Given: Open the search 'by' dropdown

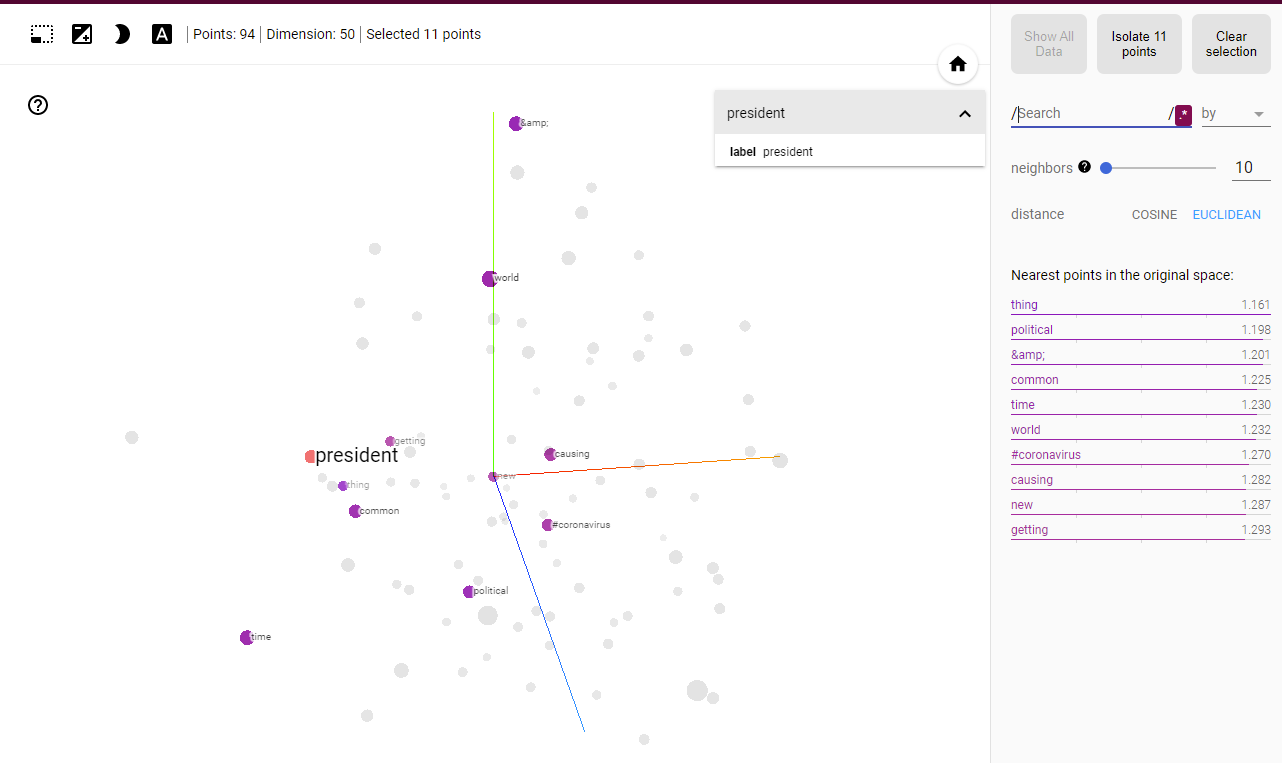Looking at the screenshot, I should [1234, 114].
